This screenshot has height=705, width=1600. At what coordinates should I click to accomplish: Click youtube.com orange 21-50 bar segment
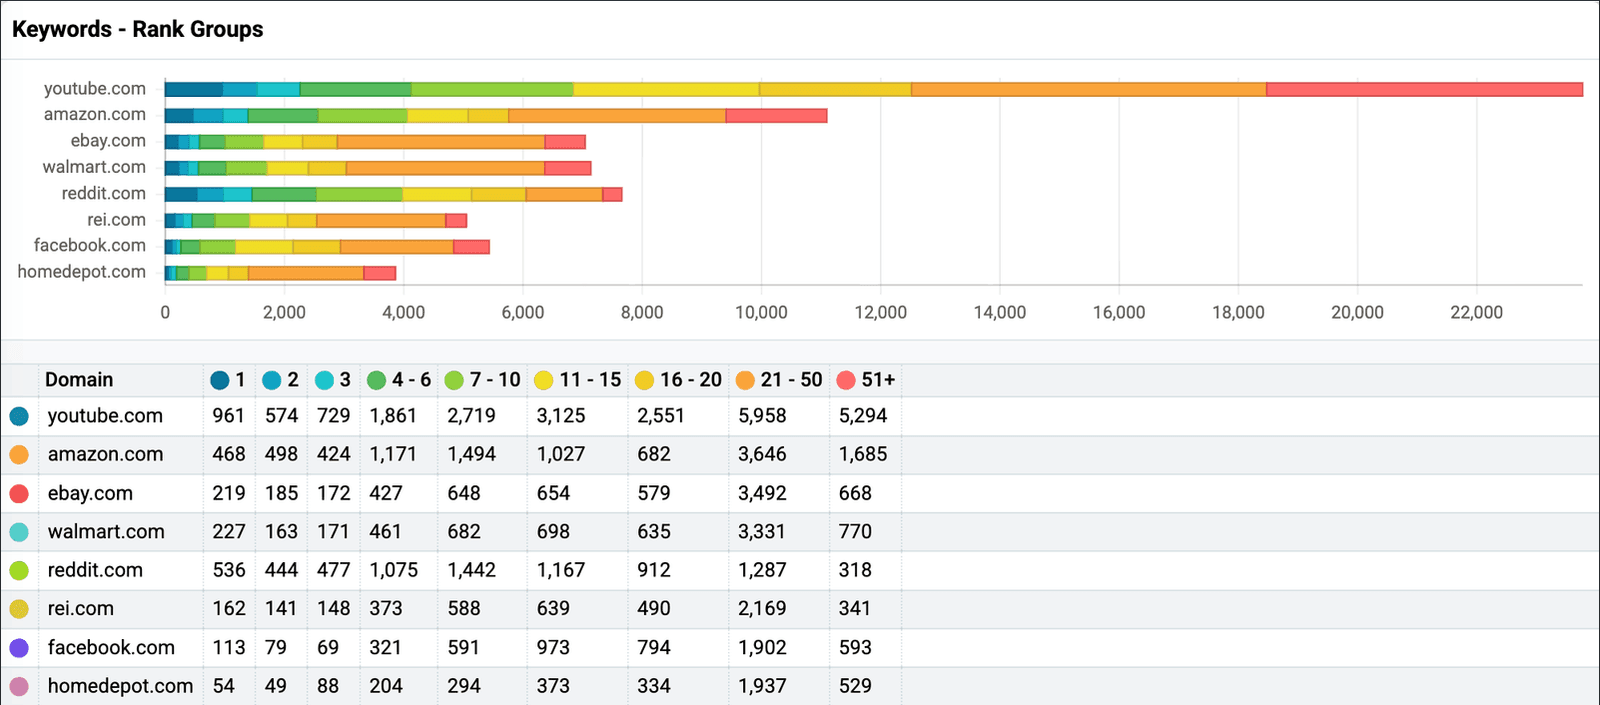pyautogui.click(x=1089, y=90)
